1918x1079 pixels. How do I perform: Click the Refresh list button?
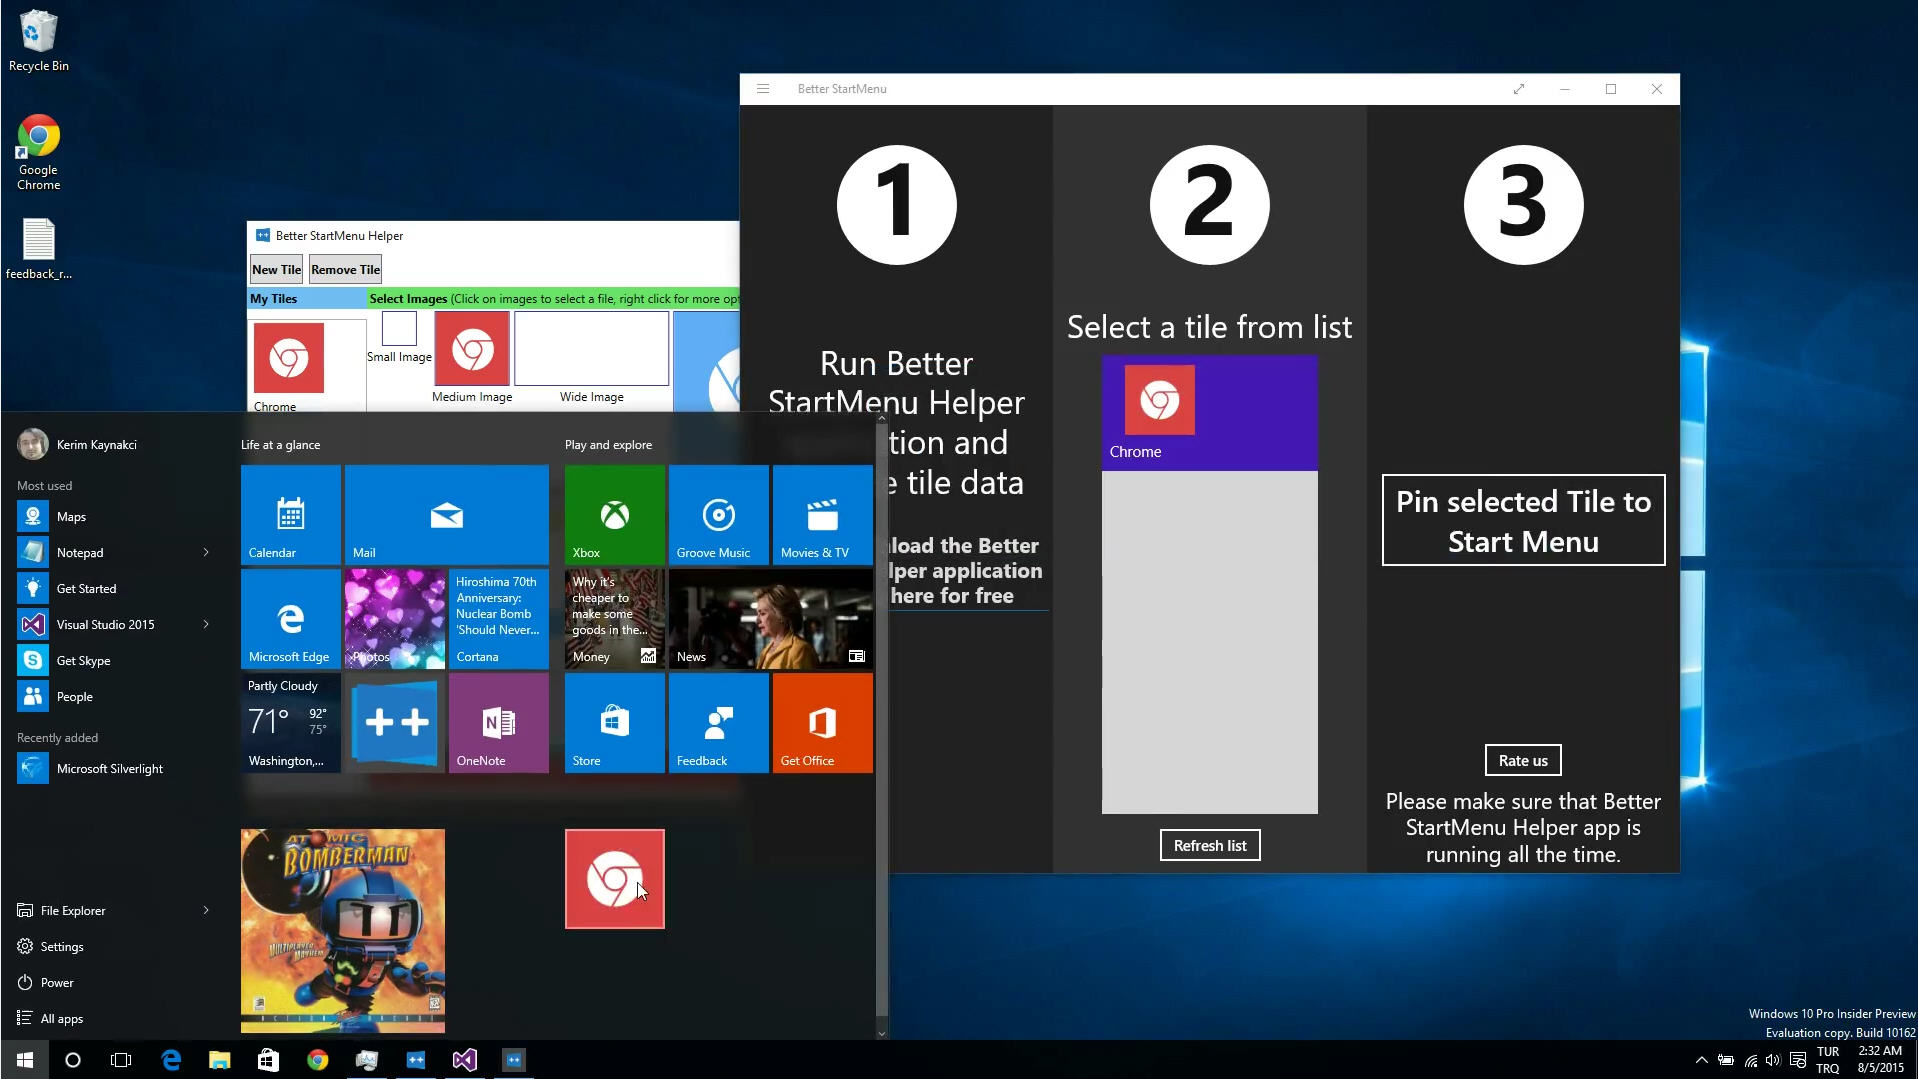(x=1209, y=845)
